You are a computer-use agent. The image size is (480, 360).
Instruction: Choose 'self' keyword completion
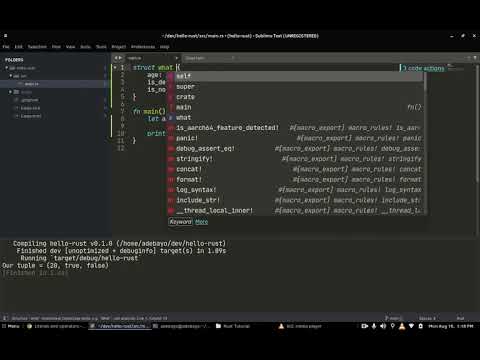[x=296, y=76]
